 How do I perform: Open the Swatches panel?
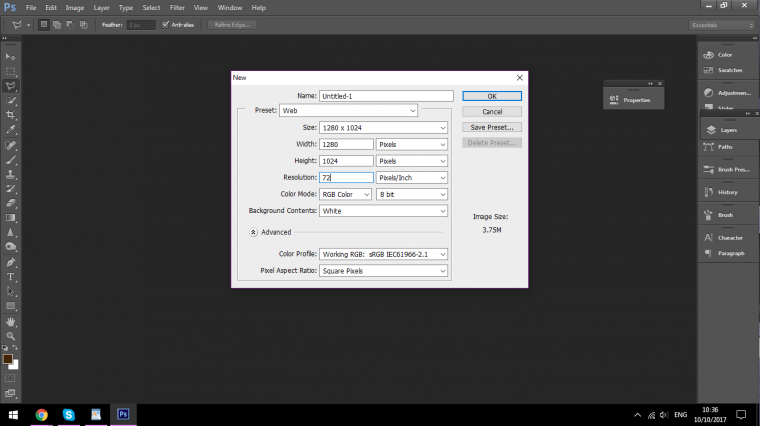click(x=723, y=70)
